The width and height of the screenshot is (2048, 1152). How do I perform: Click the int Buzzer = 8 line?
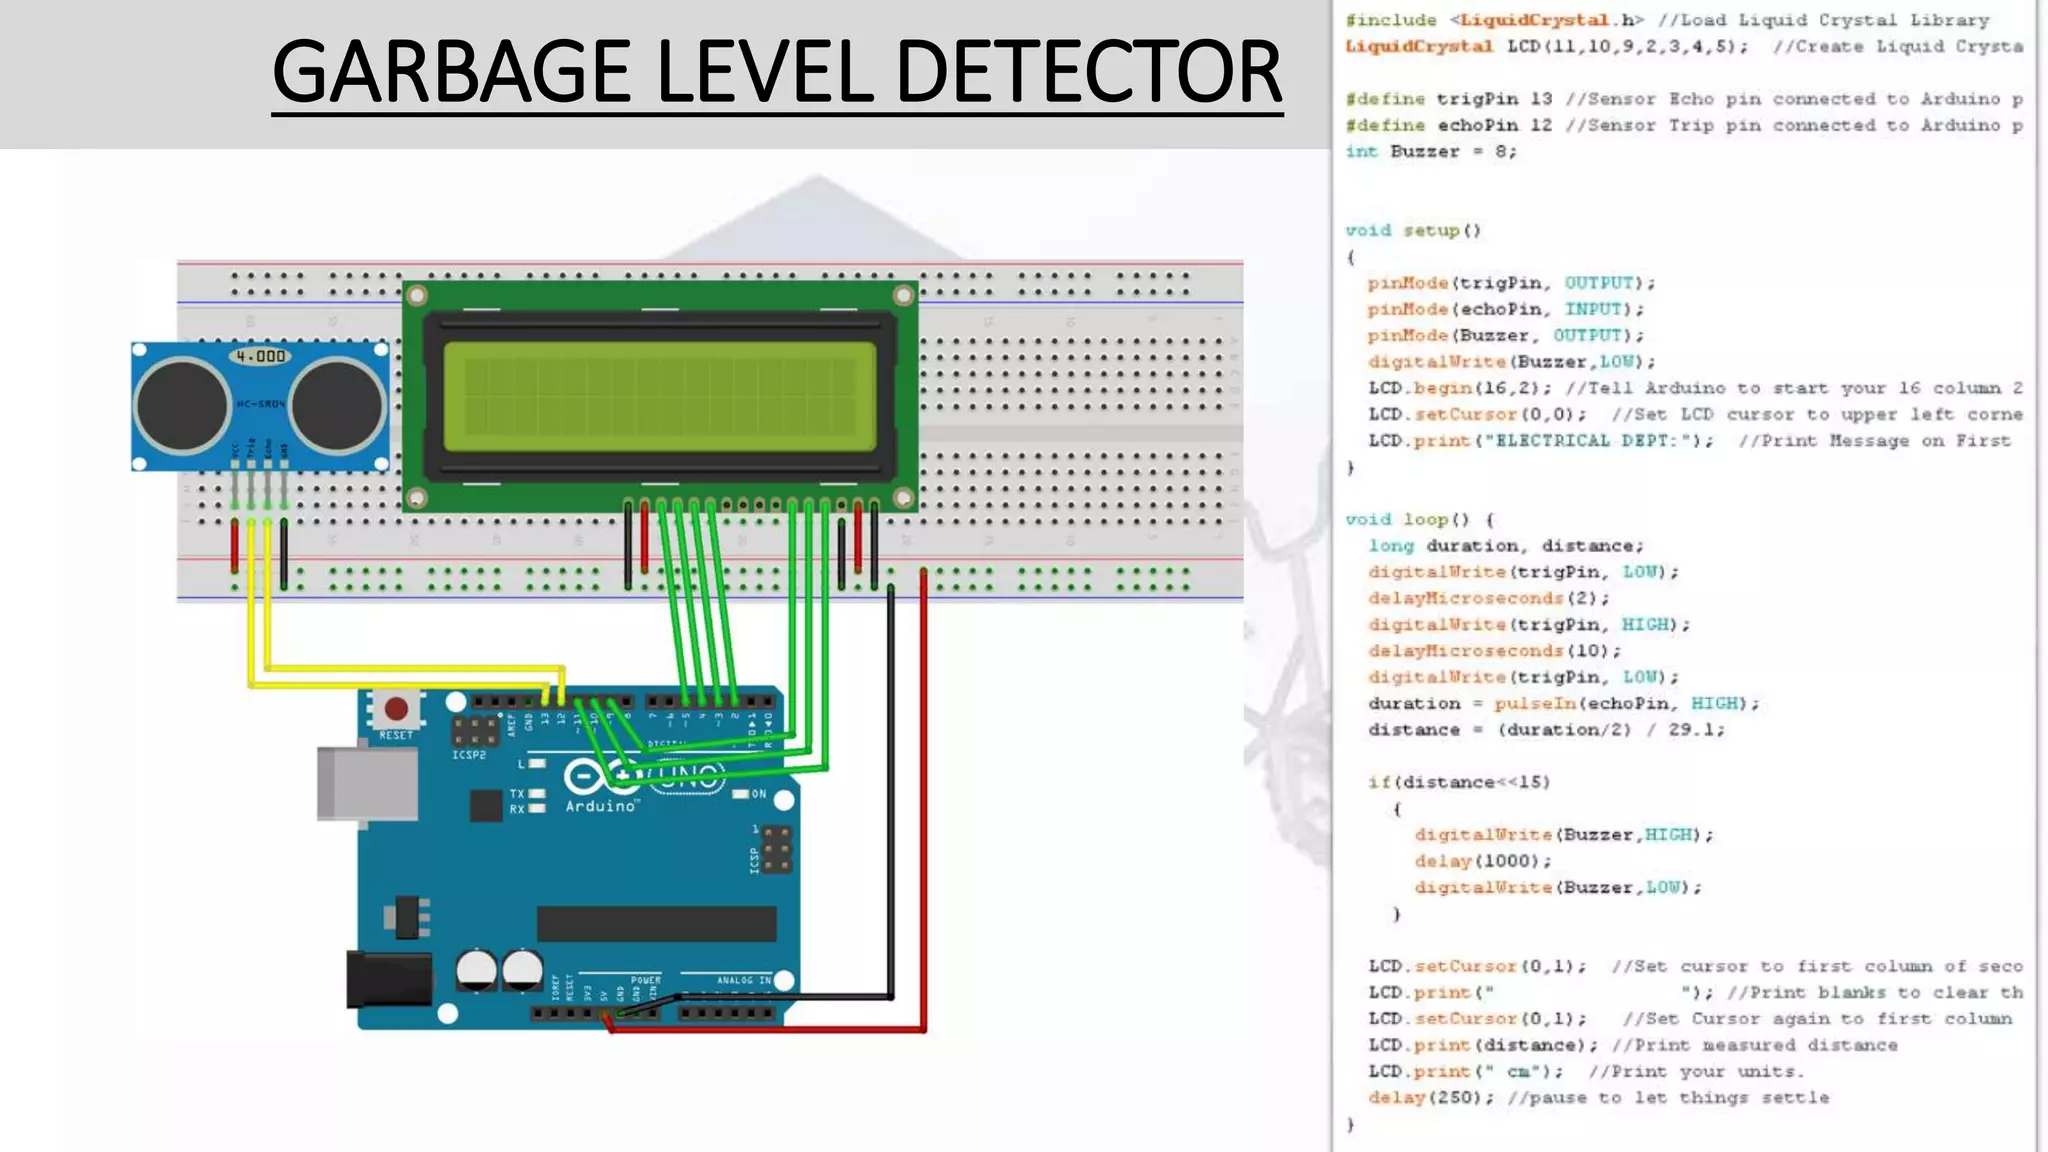tap(1430, 152)
